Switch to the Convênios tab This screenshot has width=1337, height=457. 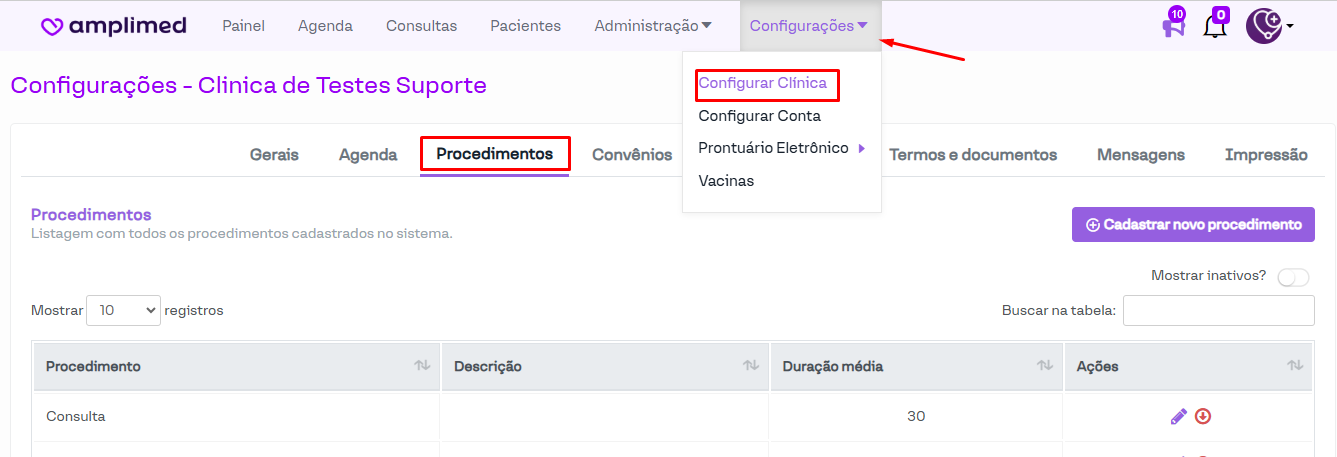tap(632, 155)
